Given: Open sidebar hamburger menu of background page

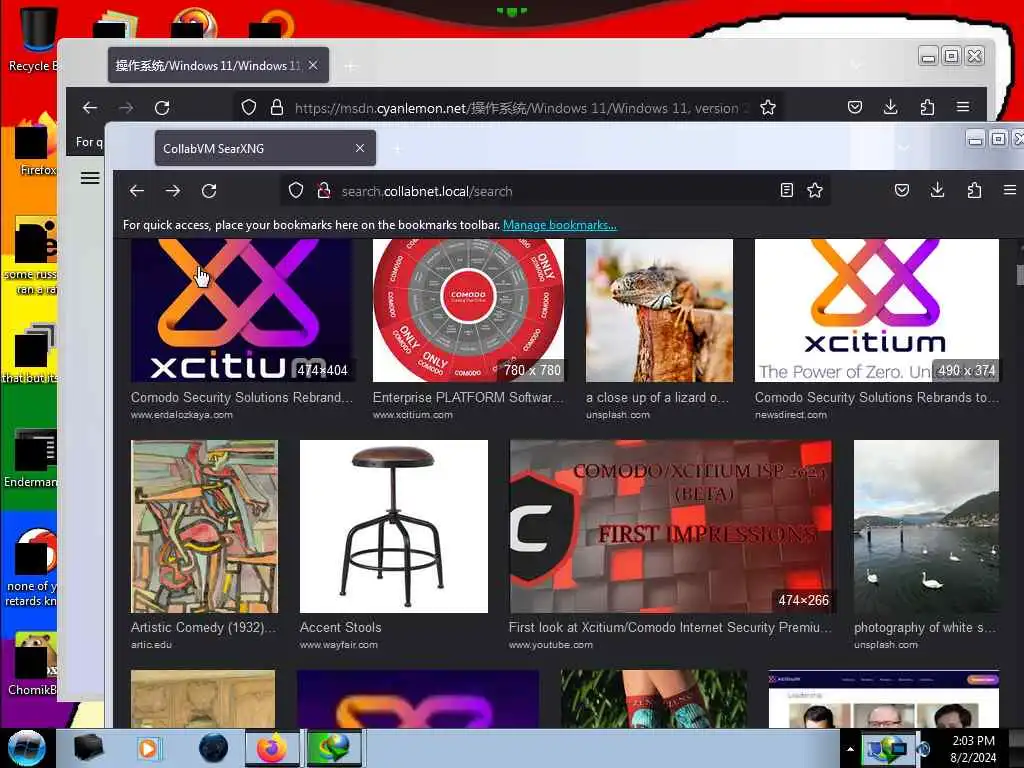Looking at the screenshot, I should [x=90, y=178].
